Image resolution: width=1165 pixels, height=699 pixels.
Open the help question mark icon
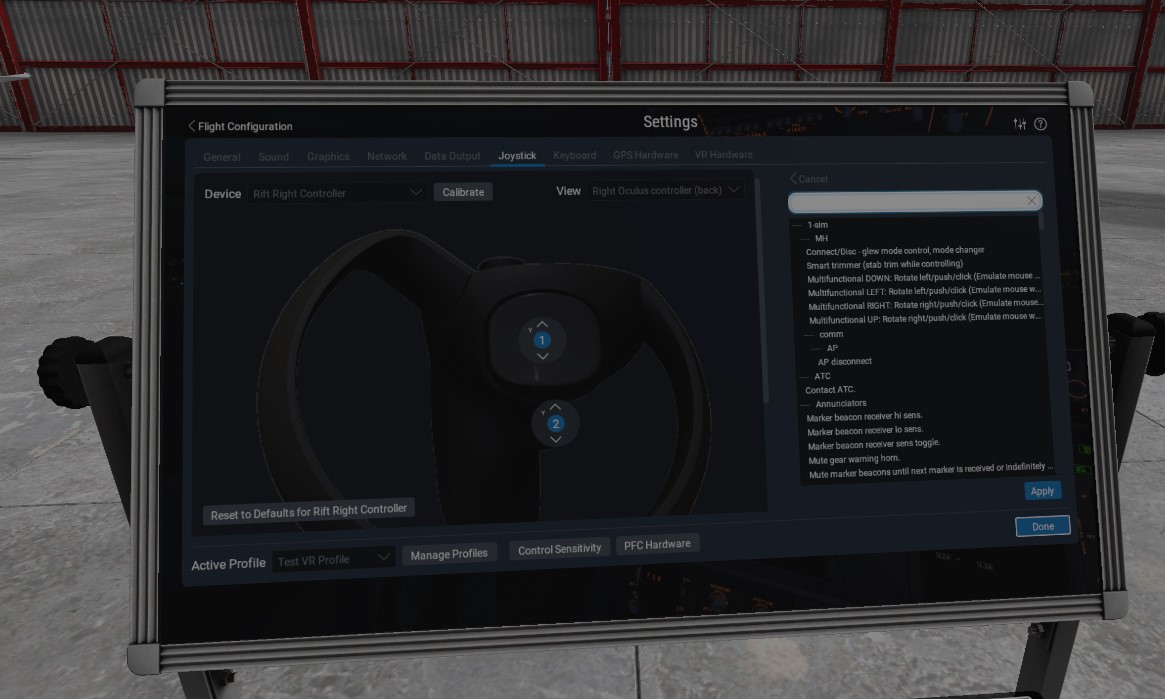coord(1040,124)
